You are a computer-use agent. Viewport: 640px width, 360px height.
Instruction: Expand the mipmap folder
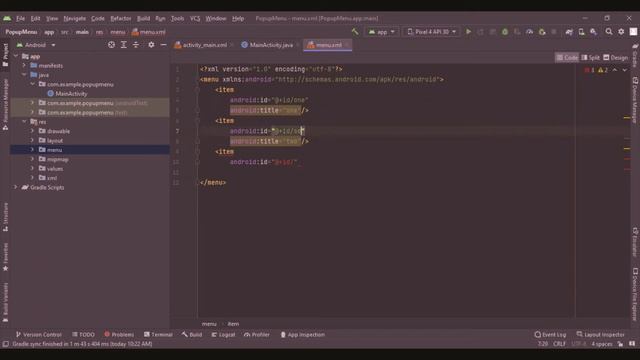[x=32, y=159]
